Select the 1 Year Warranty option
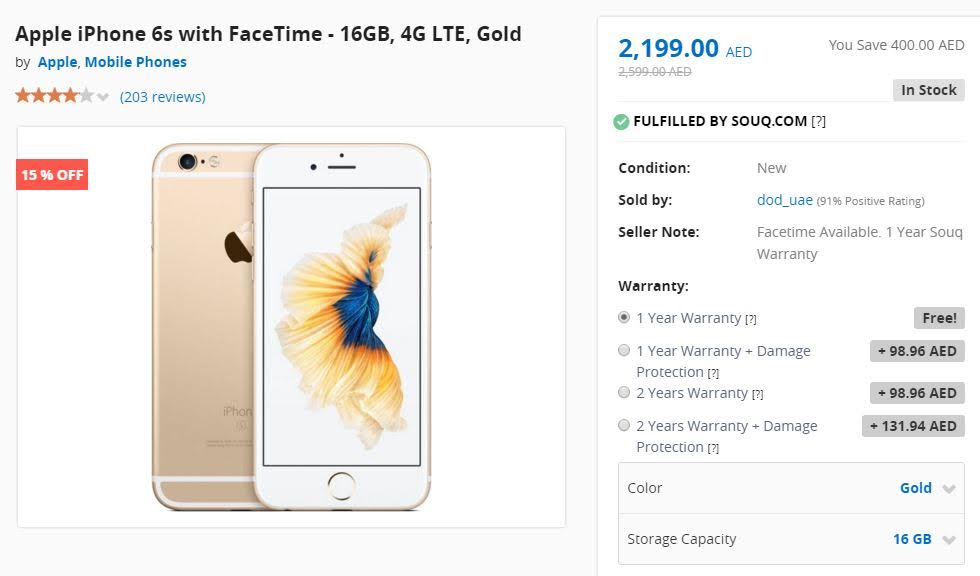980x576 pixels. click(x=624, y=317)
